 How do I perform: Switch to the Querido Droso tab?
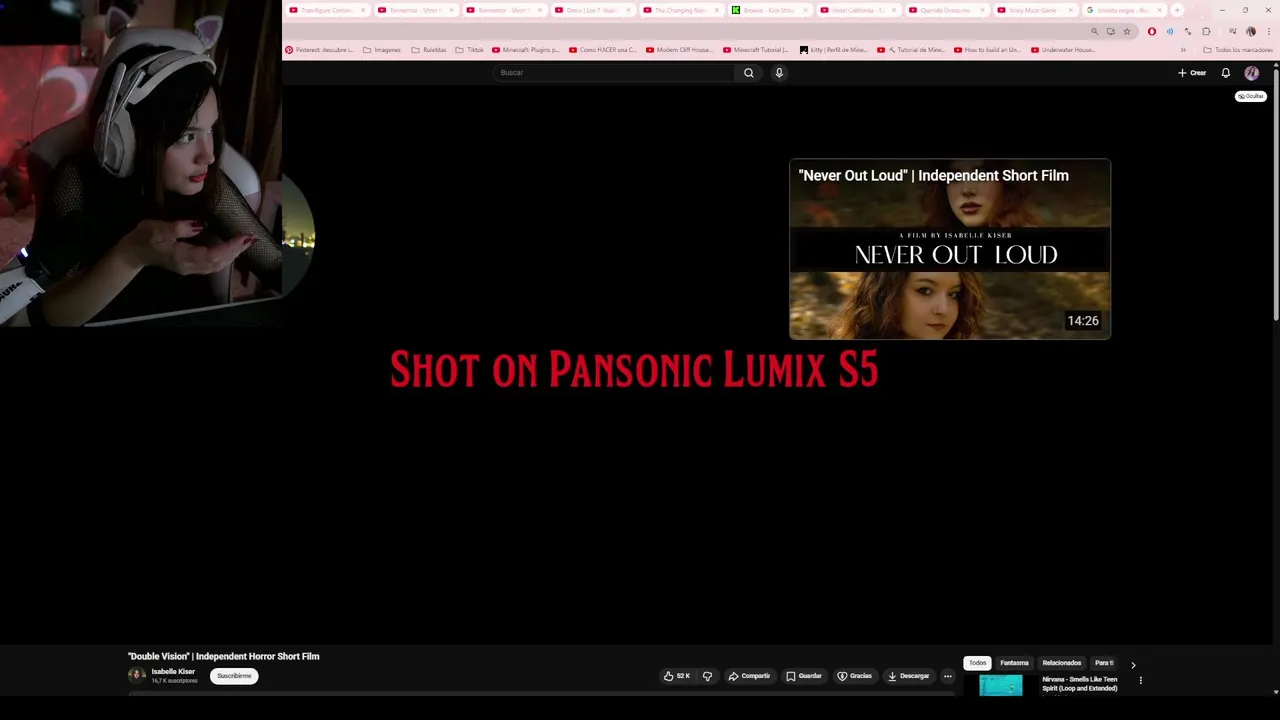point(947,10)
